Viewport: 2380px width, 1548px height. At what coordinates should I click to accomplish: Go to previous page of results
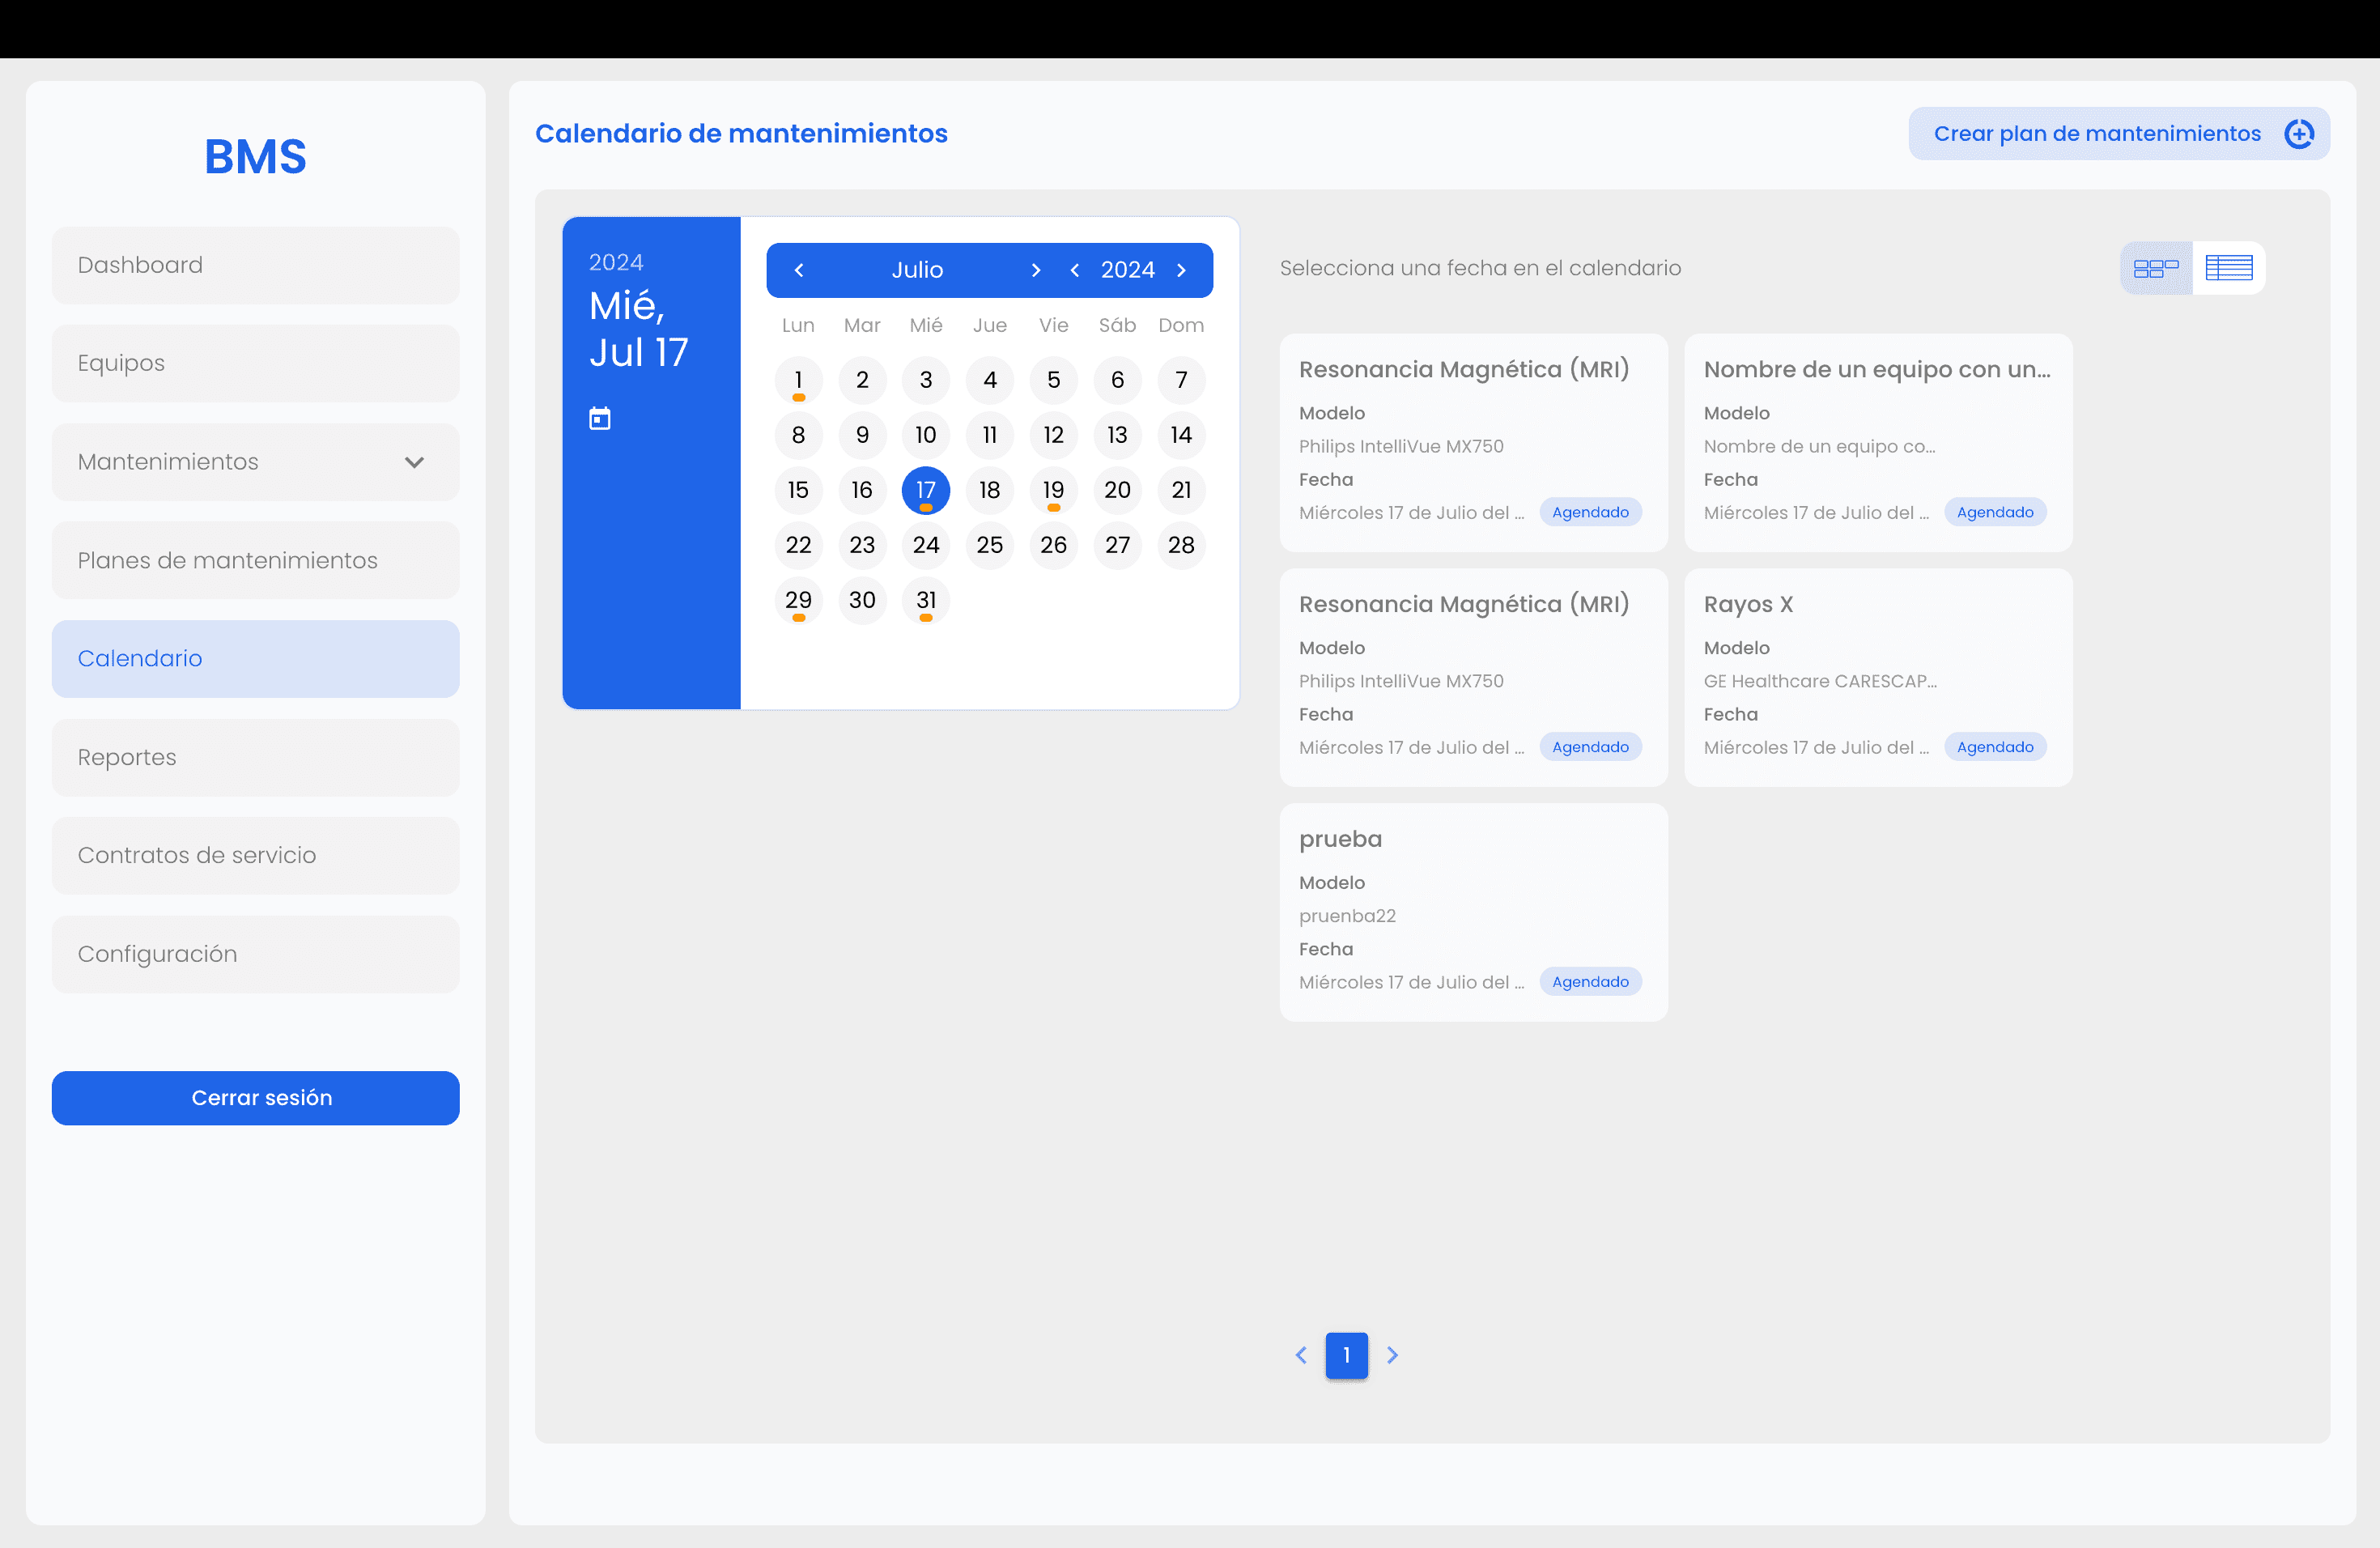click(x=1301, y=1355)
